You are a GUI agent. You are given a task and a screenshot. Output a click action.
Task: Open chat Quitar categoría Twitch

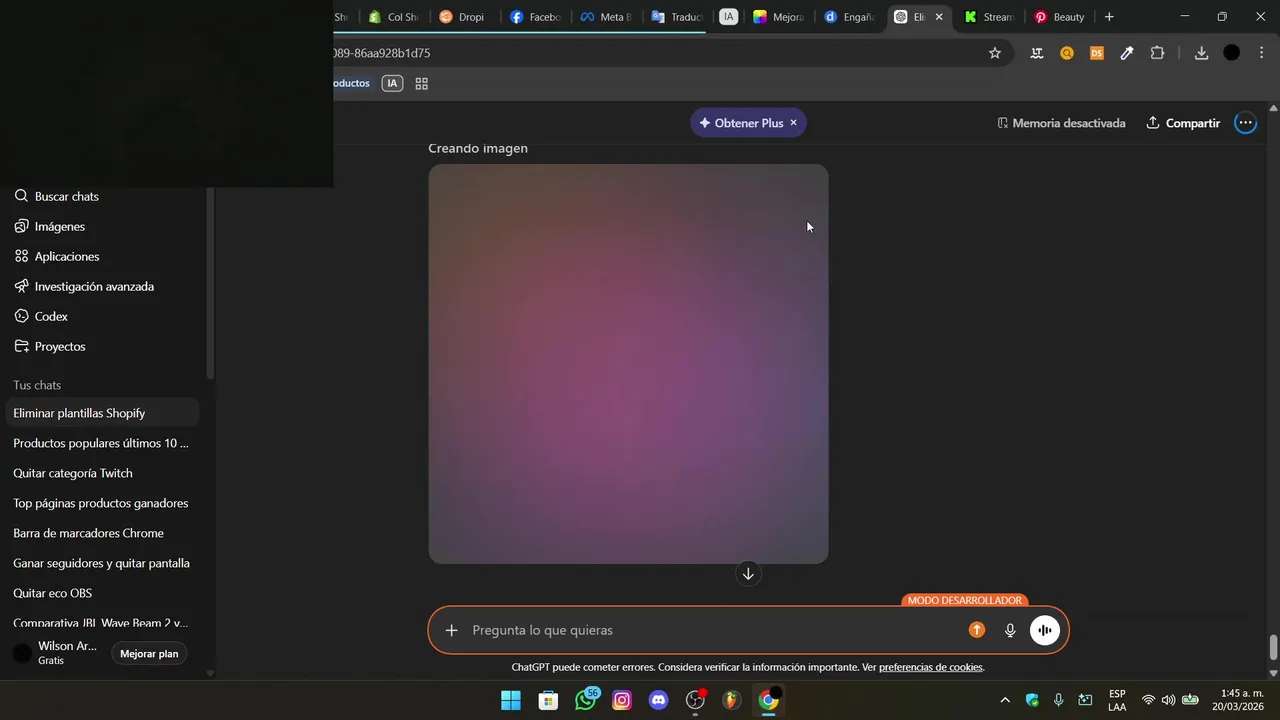coord(103,473)
